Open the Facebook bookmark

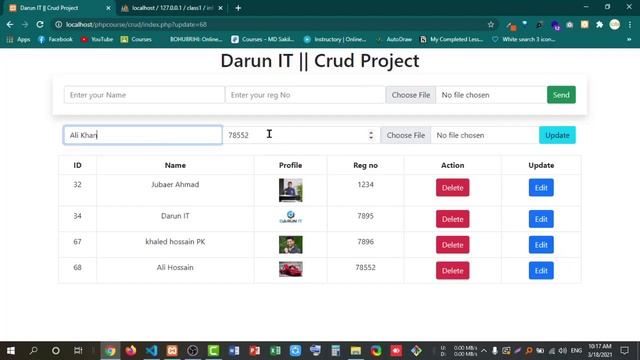tap(55, 39)
